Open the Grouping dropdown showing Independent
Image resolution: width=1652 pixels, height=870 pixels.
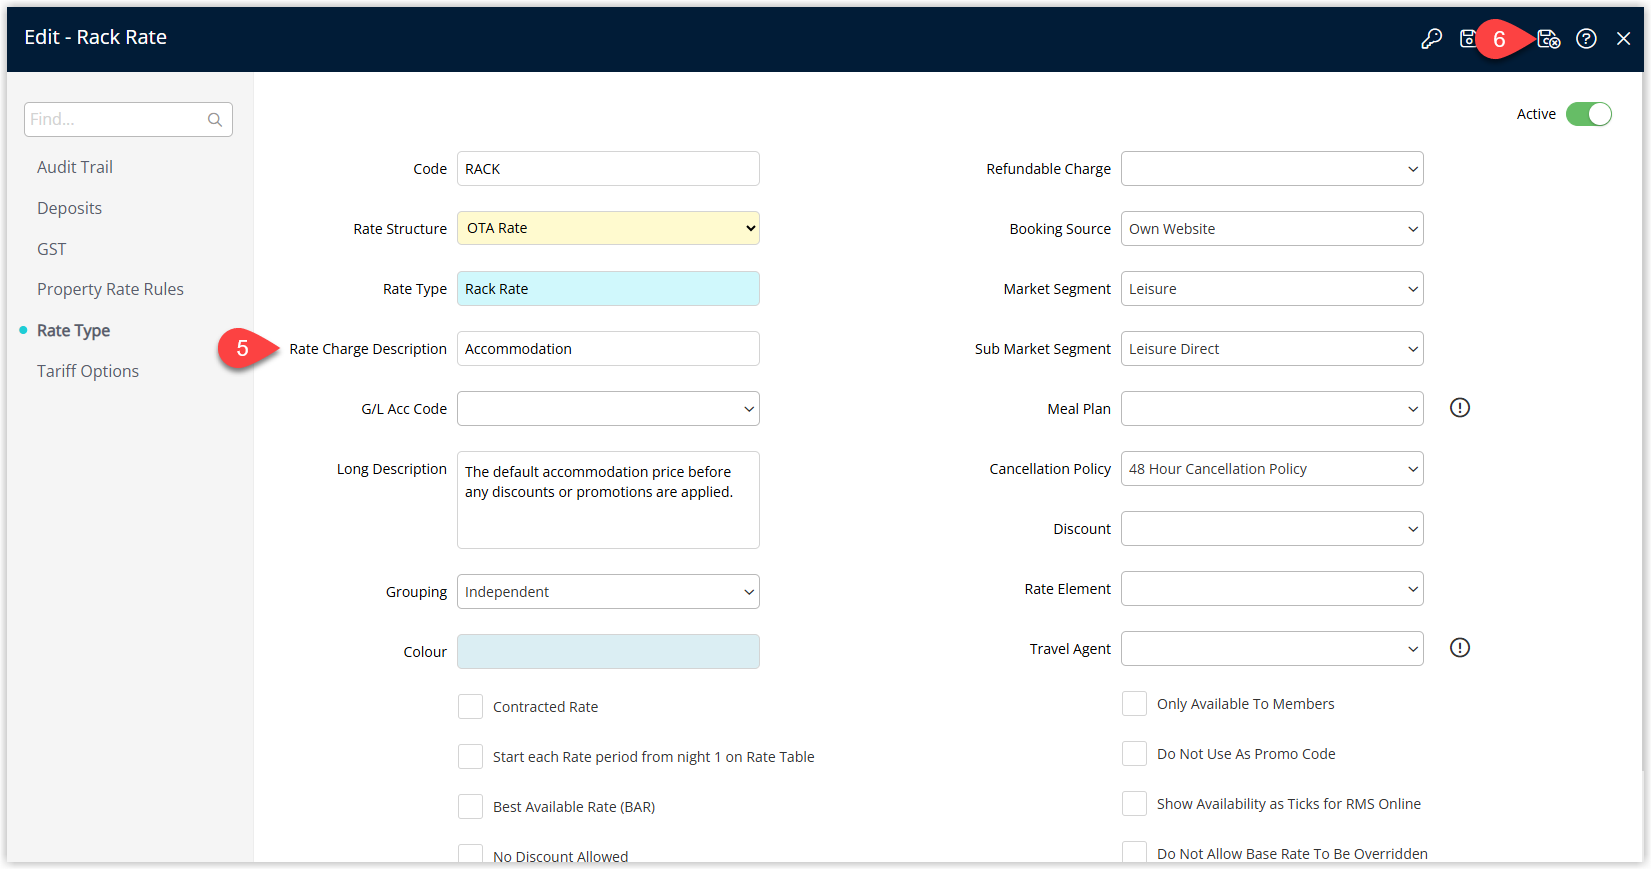(608, 592)
